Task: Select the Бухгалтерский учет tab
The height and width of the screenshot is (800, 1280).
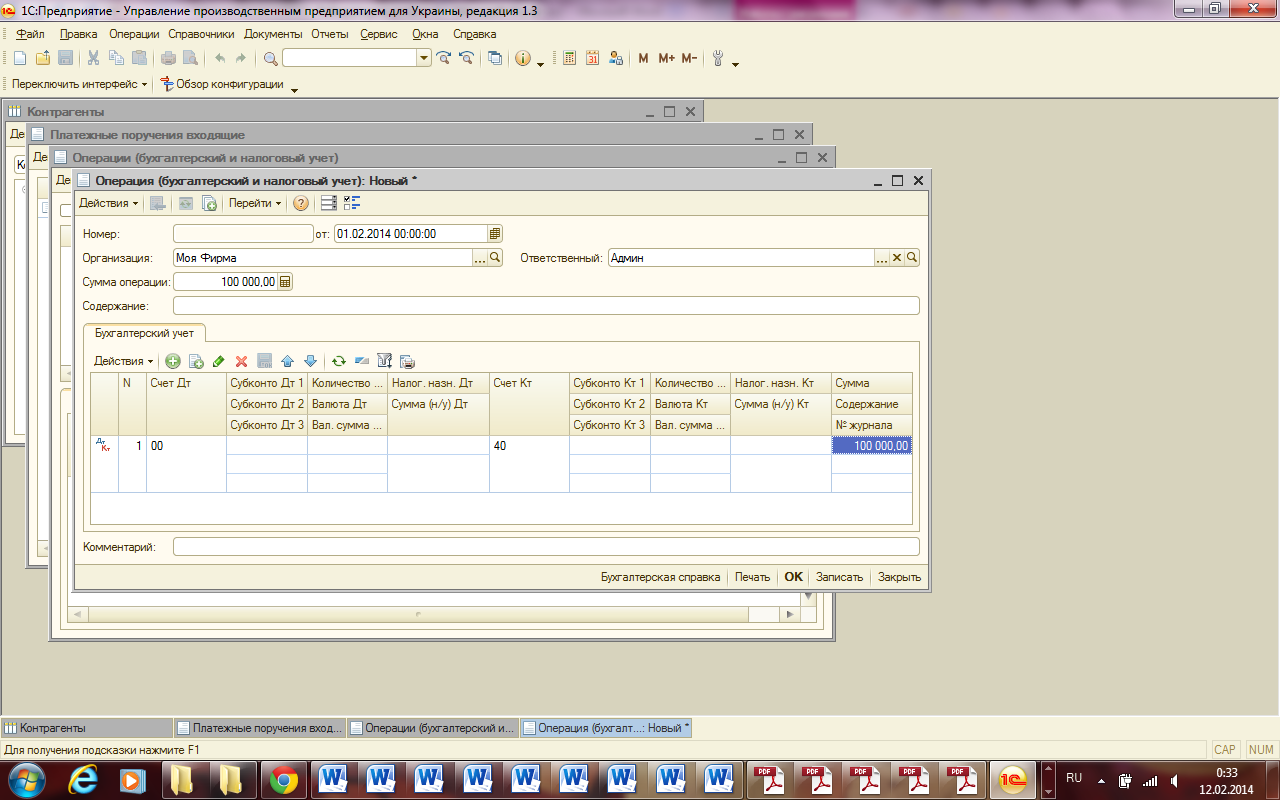Action: point(144,332)
